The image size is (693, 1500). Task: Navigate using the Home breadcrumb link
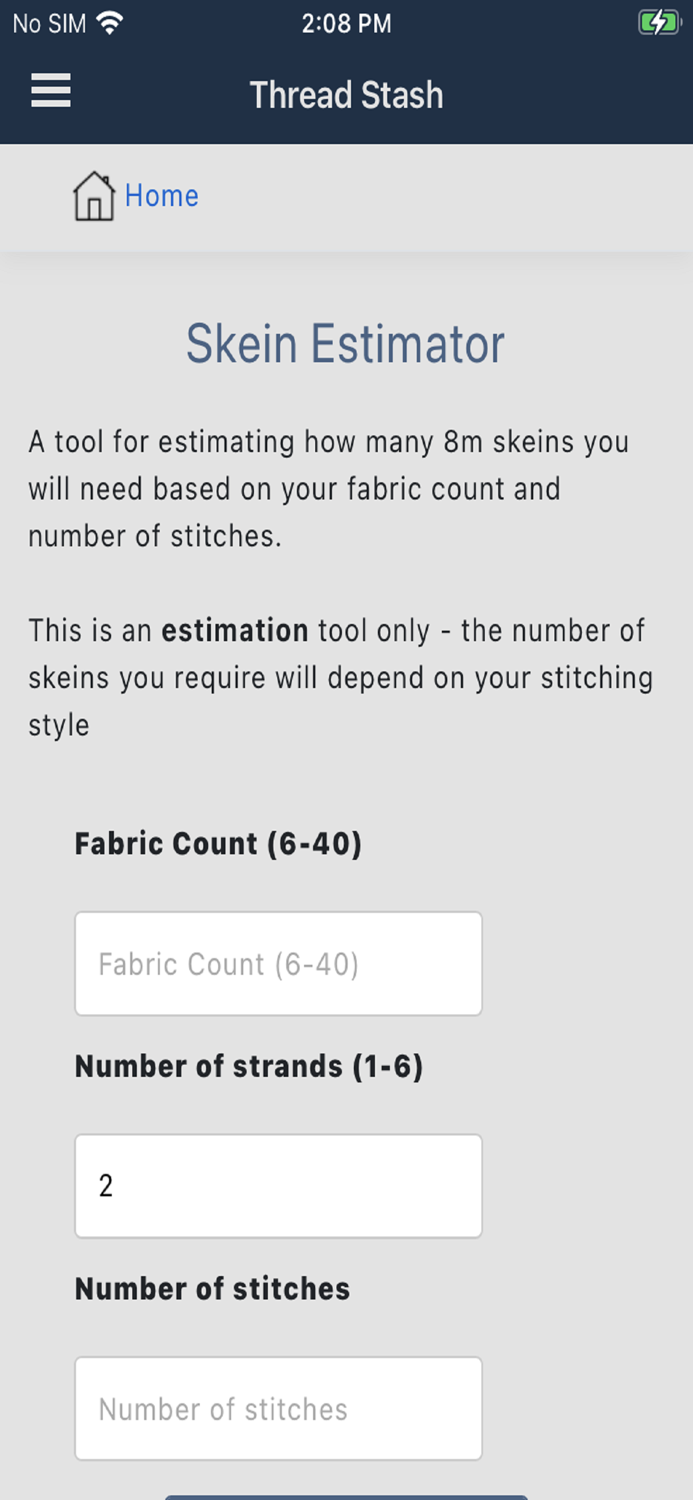162,196
